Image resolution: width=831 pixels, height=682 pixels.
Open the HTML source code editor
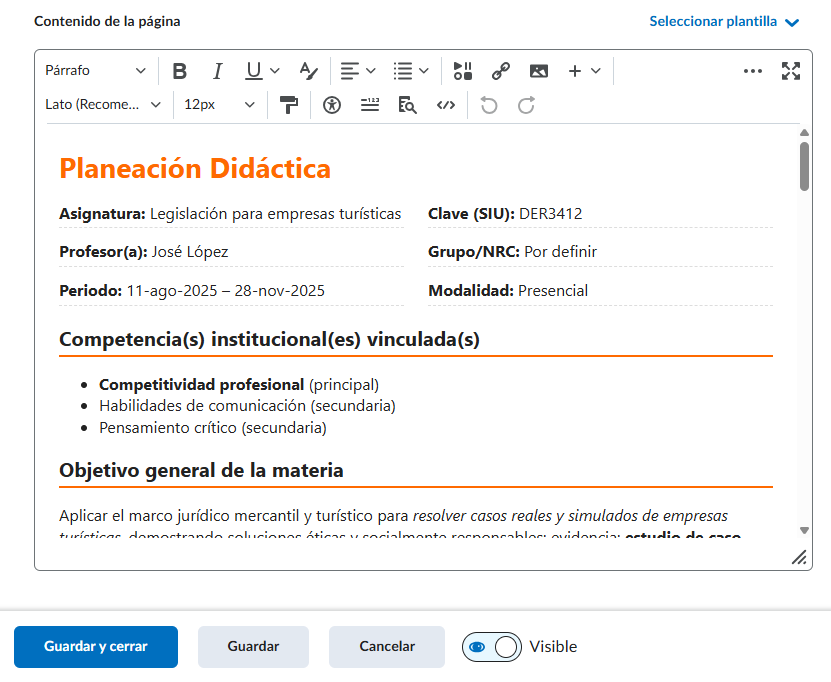(446, 105)
